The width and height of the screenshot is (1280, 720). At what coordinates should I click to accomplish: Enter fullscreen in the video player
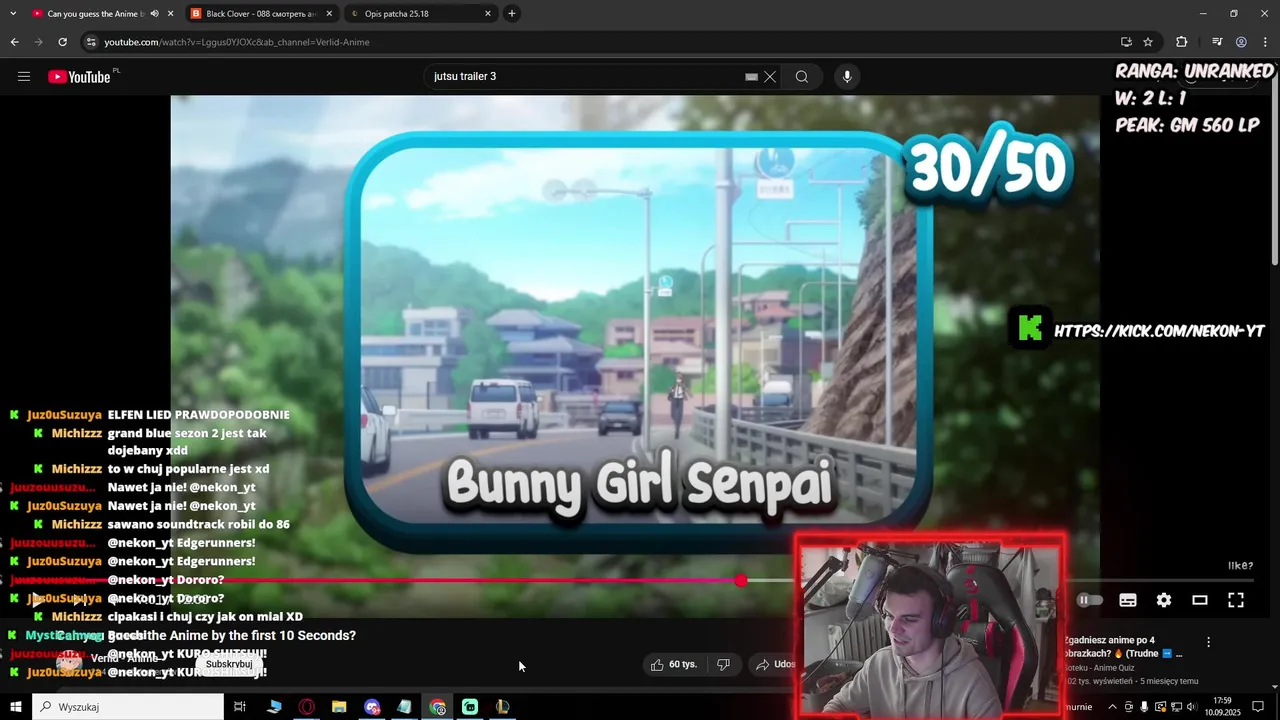[1236, 600]
